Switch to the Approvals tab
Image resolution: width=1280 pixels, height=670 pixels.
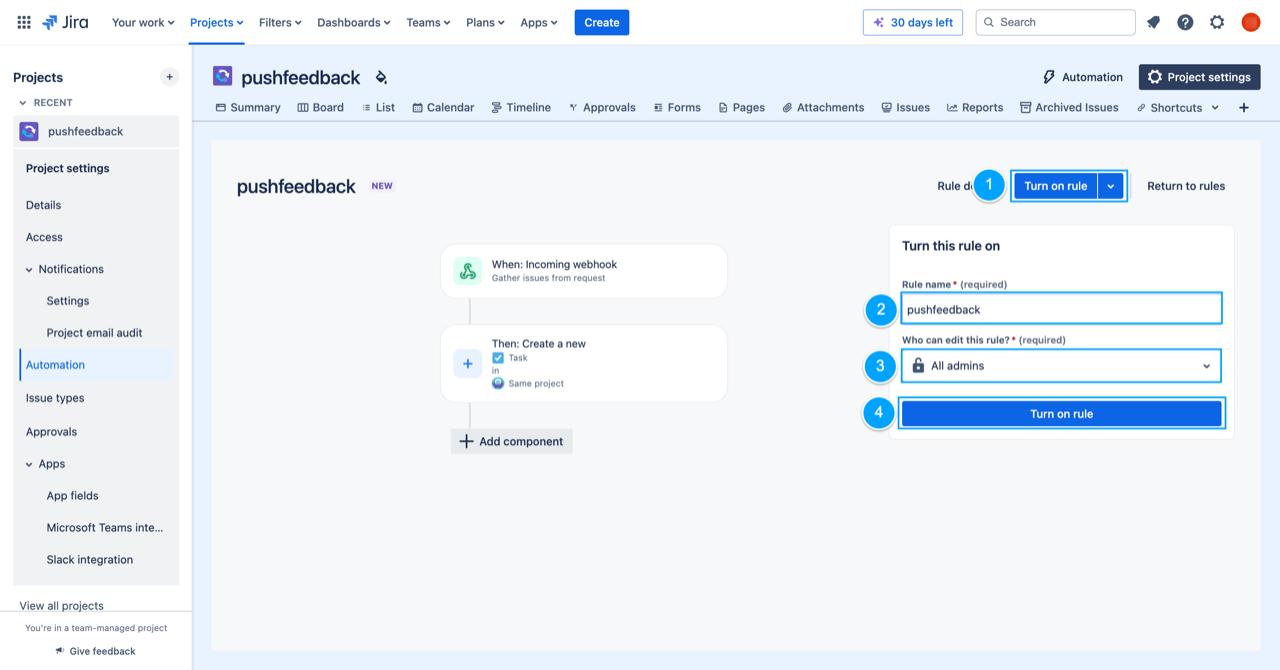[602, 107]
